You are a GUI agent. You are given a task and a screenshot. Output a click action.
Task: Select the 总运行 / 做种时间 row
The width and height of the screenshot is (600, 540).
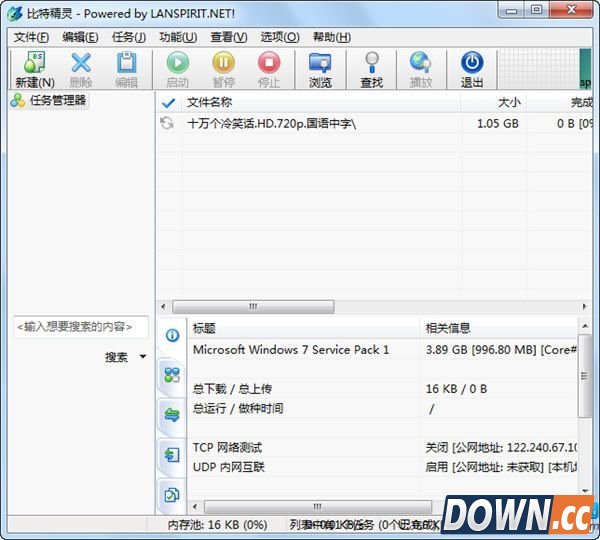383,409
